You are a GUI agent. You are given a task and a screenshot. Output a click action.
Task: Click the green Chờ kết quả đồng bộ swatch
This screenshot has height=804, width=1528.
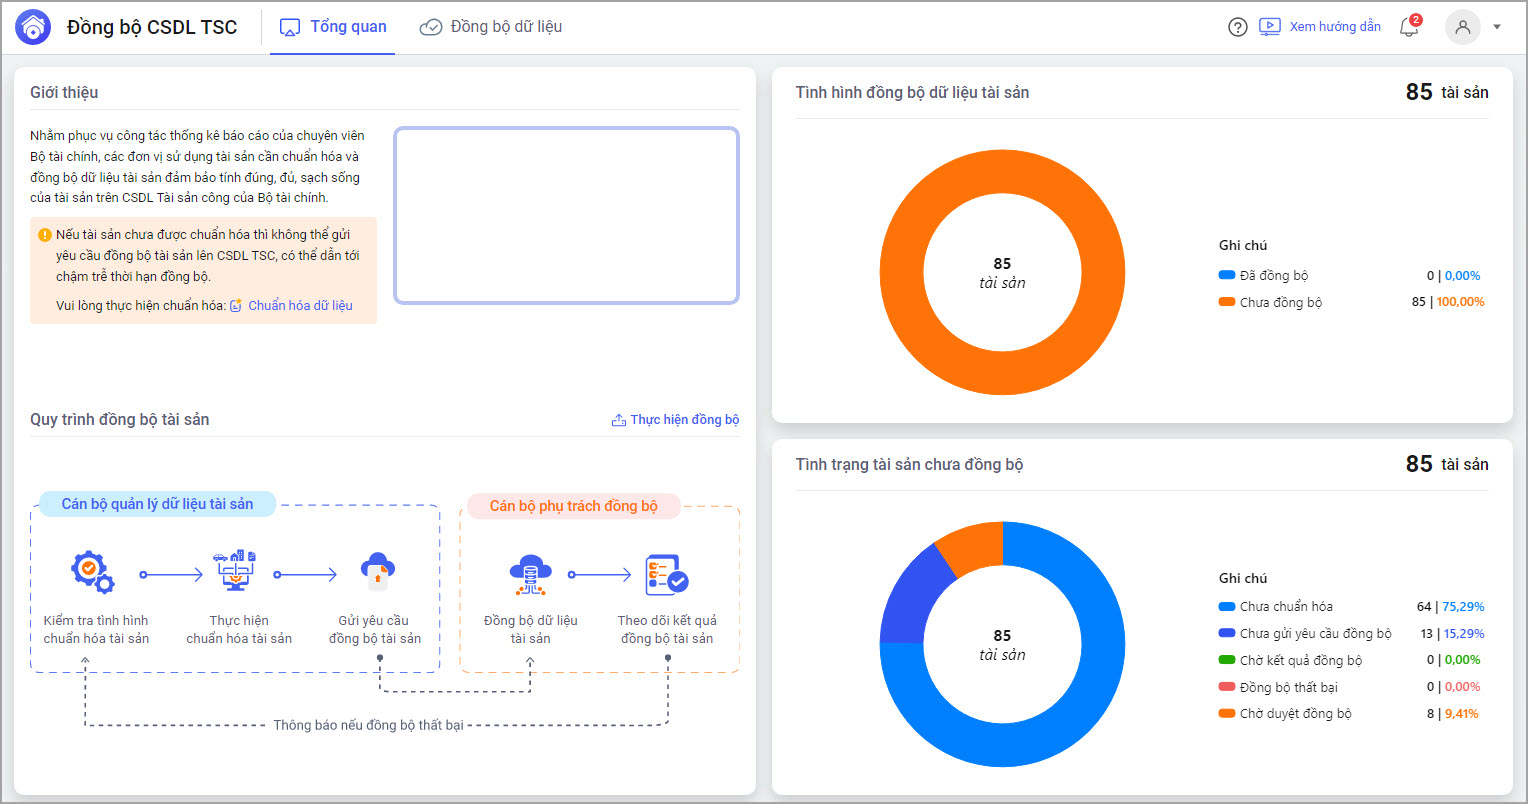[x=1227, y=660]
